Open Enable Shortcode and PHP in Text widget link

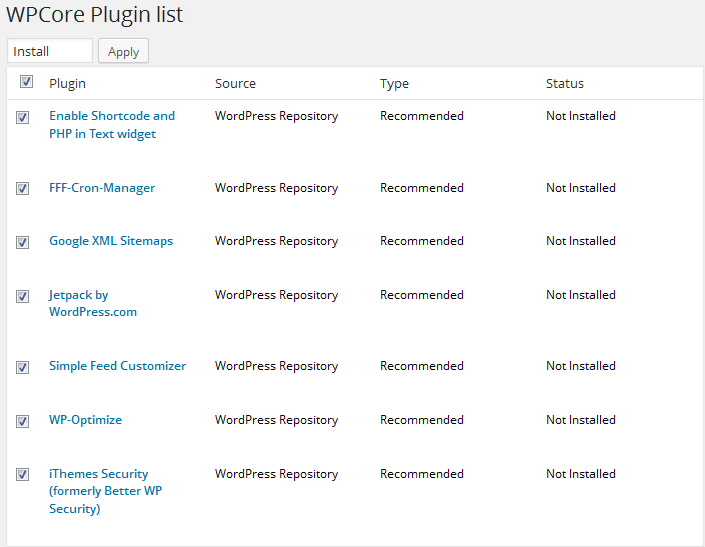pyautogui.click(x=111, y=124)
